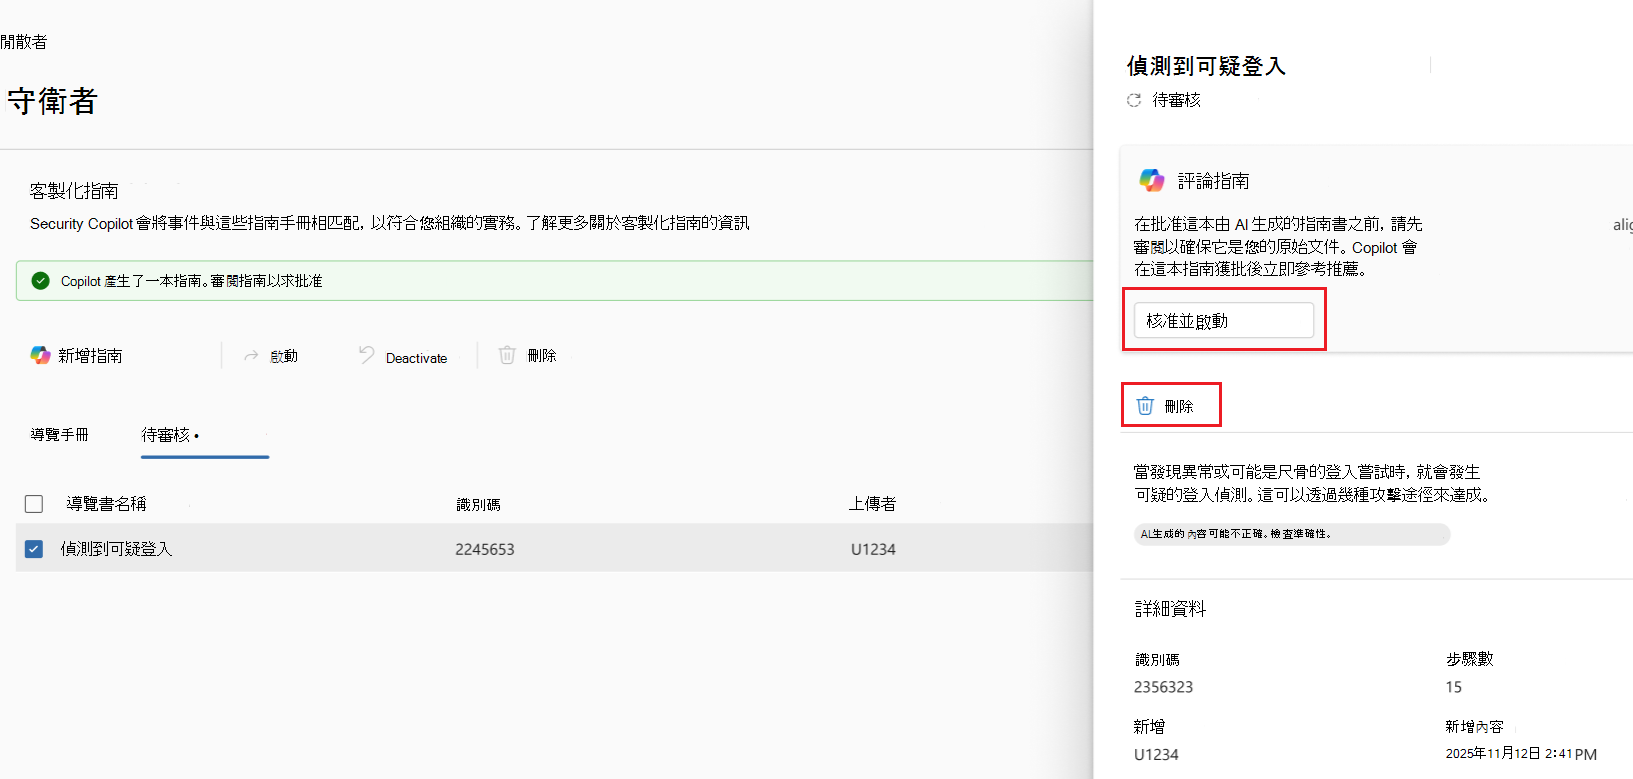Viewport: 1633px width, 779px height.
Task: Click the 待審核 status spinner icon
Action: coord(1134,100)
